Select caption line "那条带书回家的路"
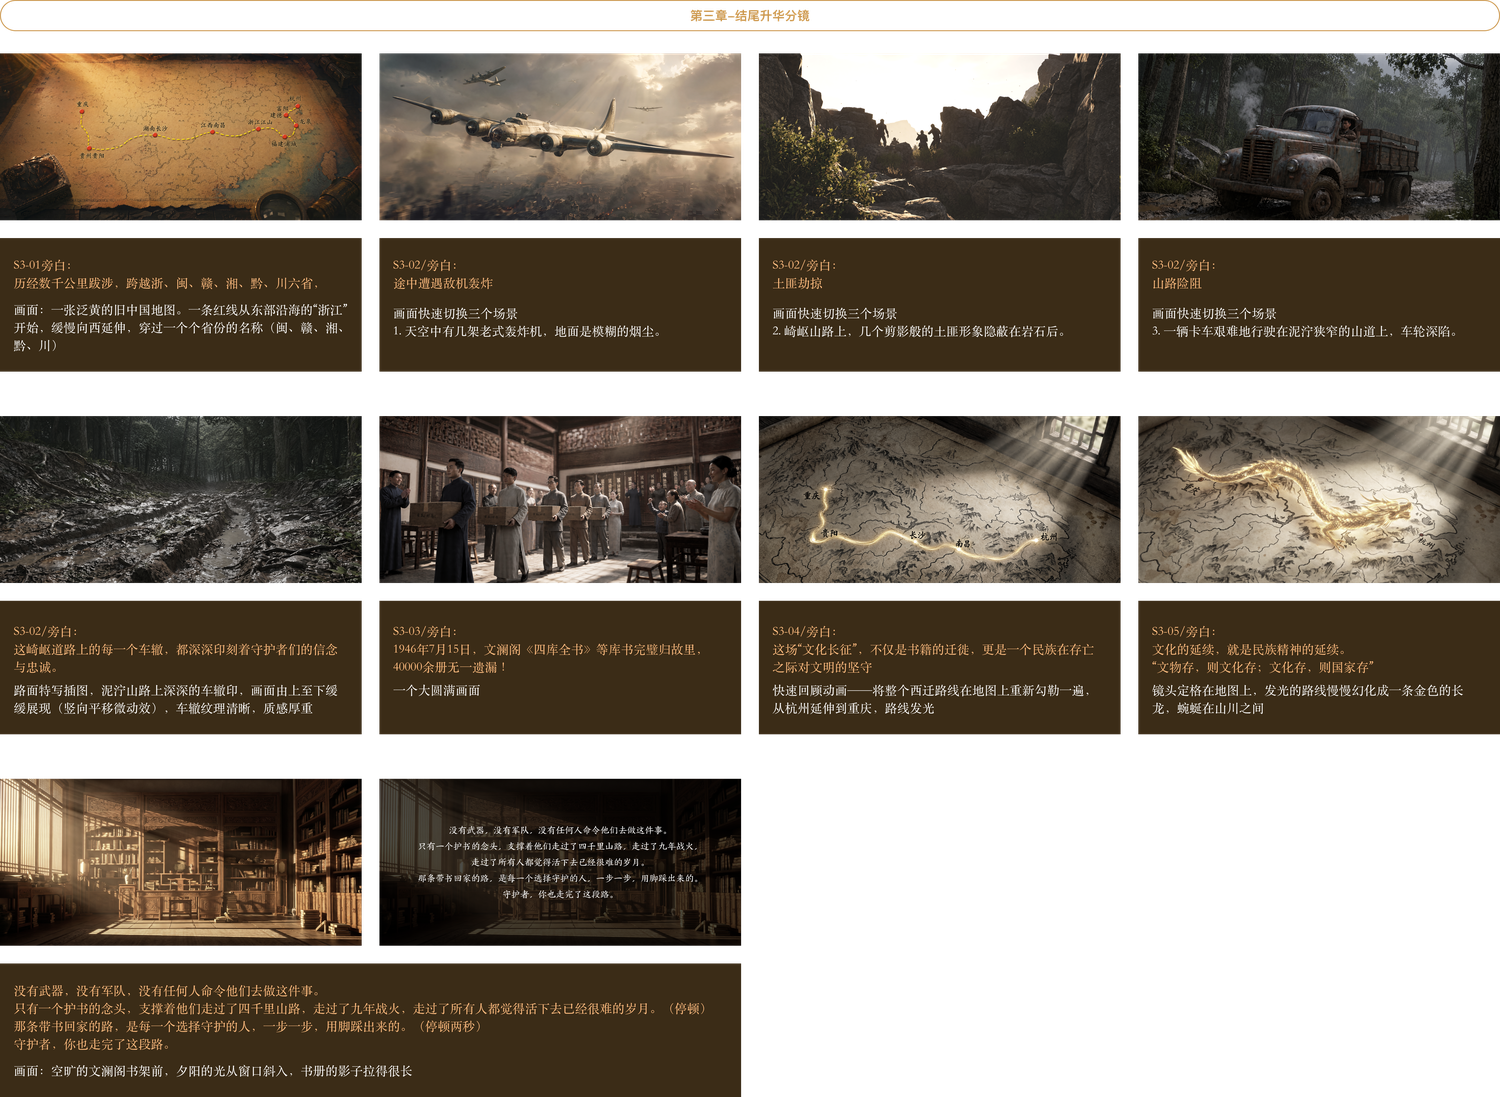The height and width of the screenshot is (1097, 1500). tap(249, 1027)
